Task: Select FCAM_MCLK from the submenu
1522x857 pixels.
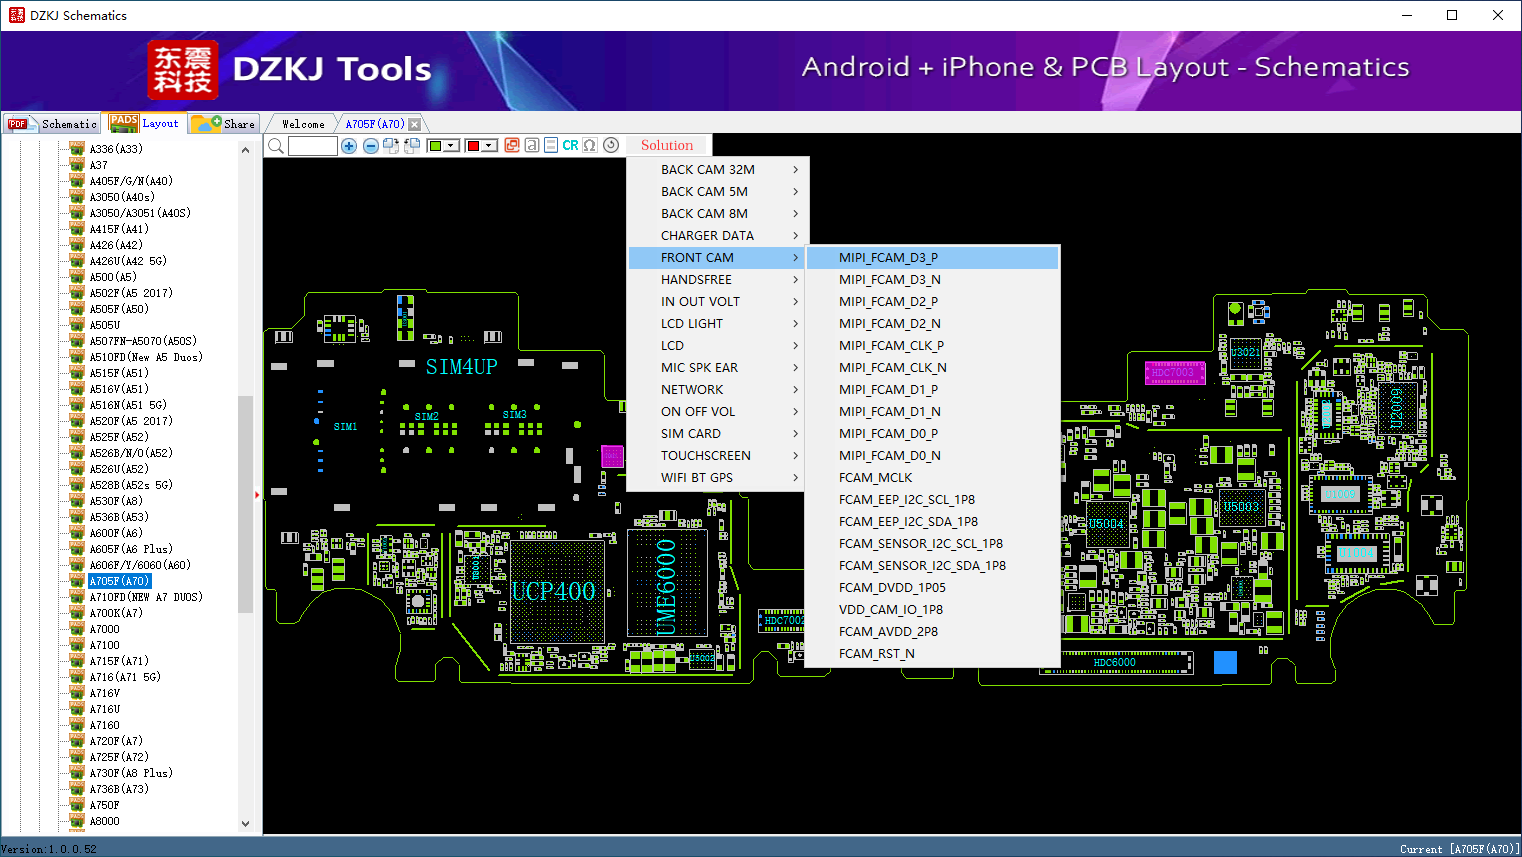Action: (932, 478)
